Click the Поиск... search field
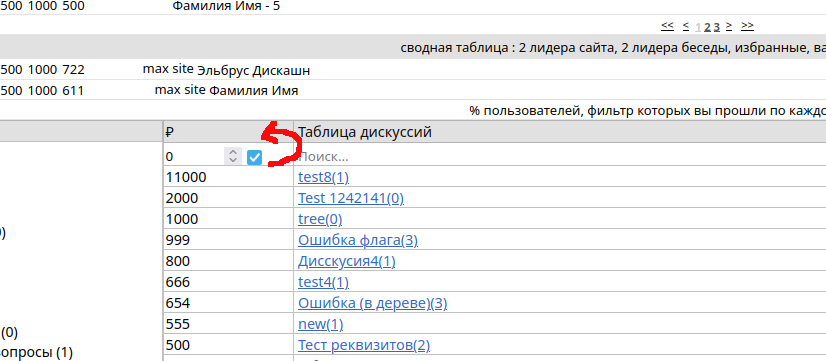The height and width of the screenshot is (361, 826). coord(559,157)
